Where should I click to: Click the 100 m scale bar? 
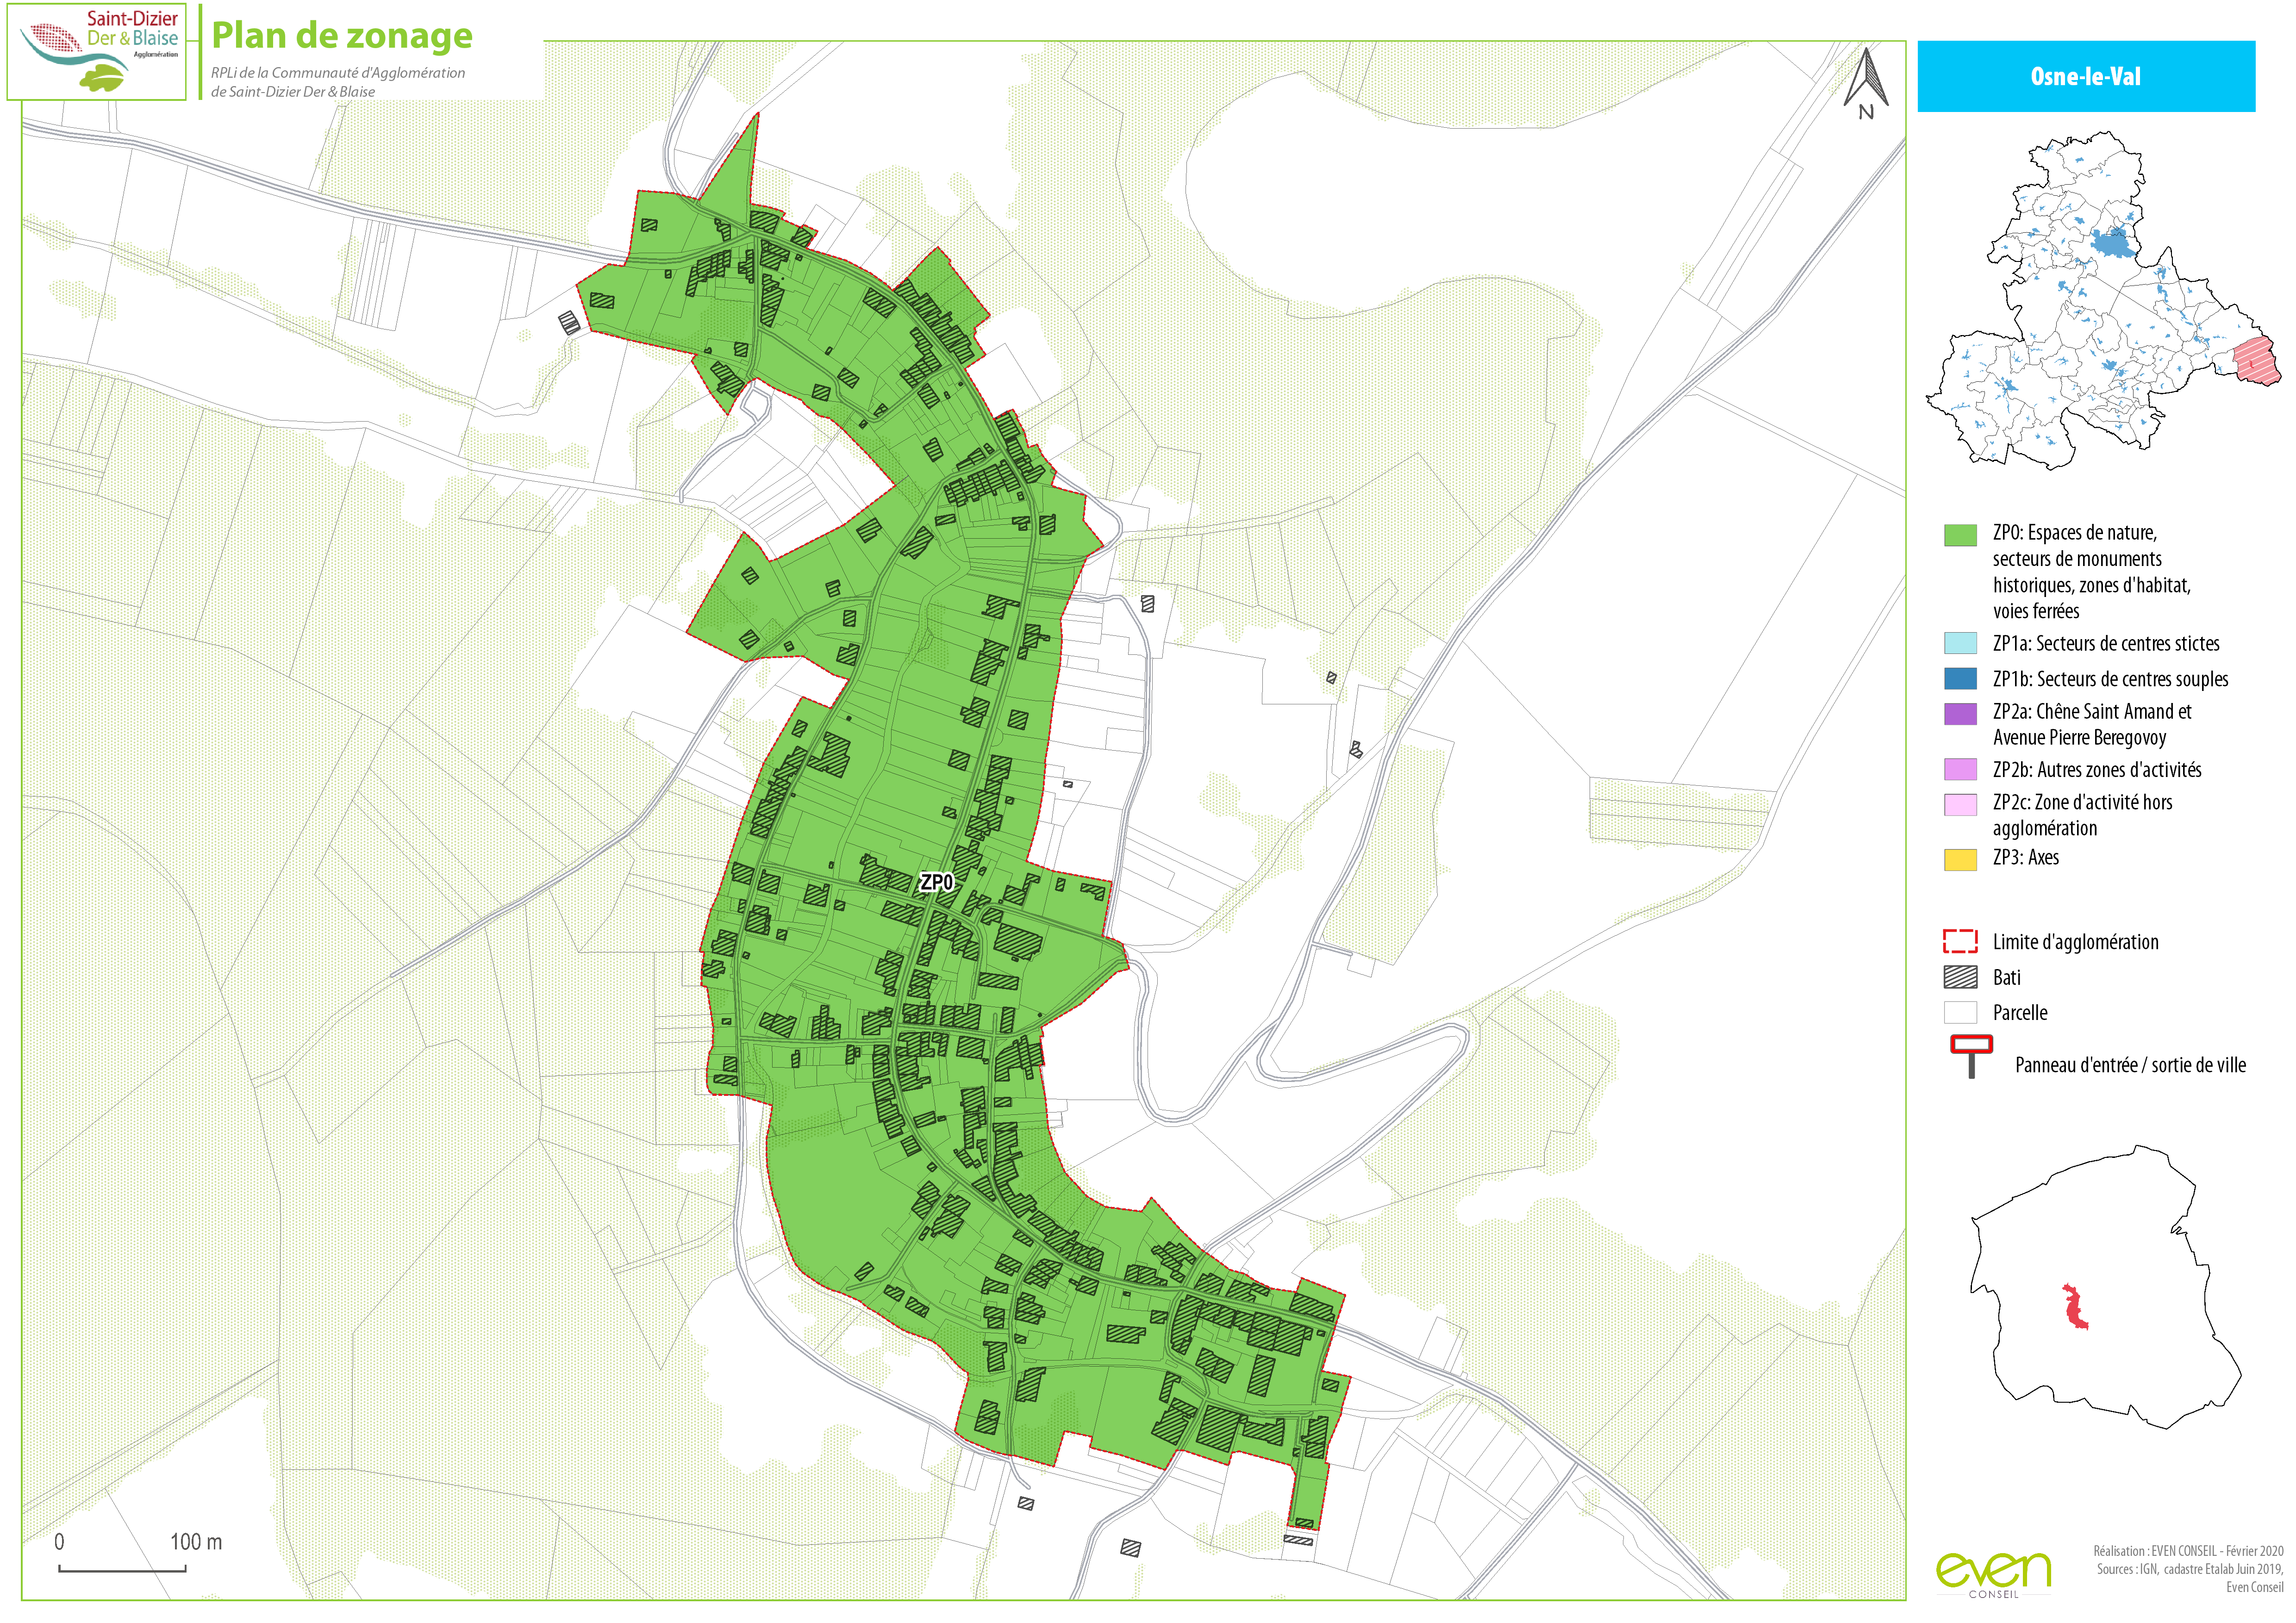click(123, 1568)
